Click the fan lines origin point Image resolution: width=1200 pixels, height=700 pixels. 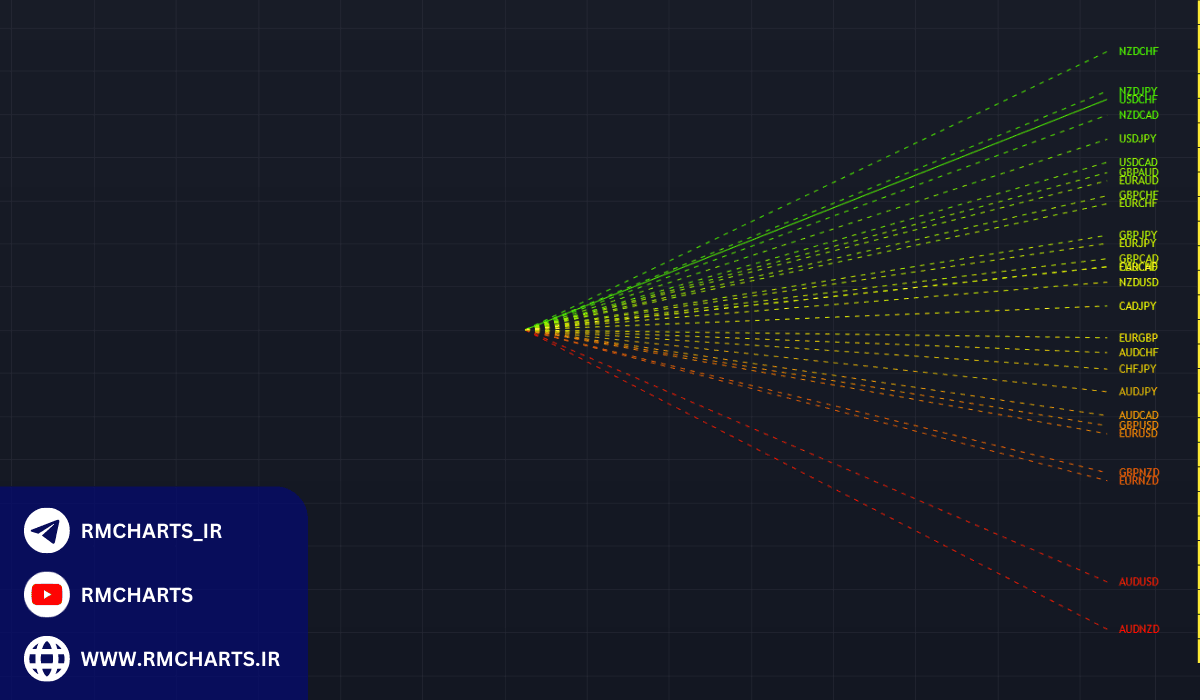[527, 329]
